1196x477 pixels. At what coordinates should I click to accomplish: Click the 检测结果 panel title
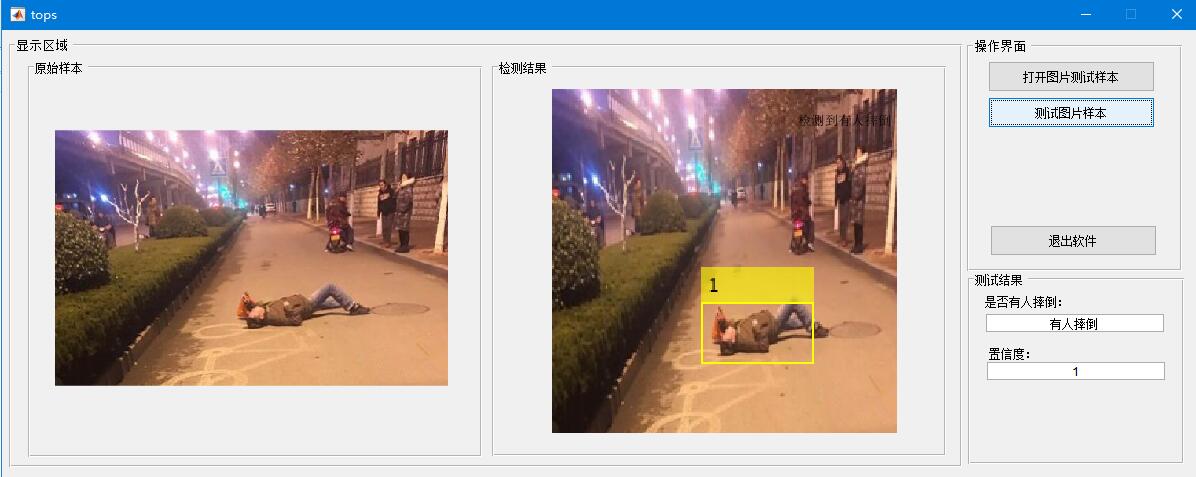click(x=522, y=68)
